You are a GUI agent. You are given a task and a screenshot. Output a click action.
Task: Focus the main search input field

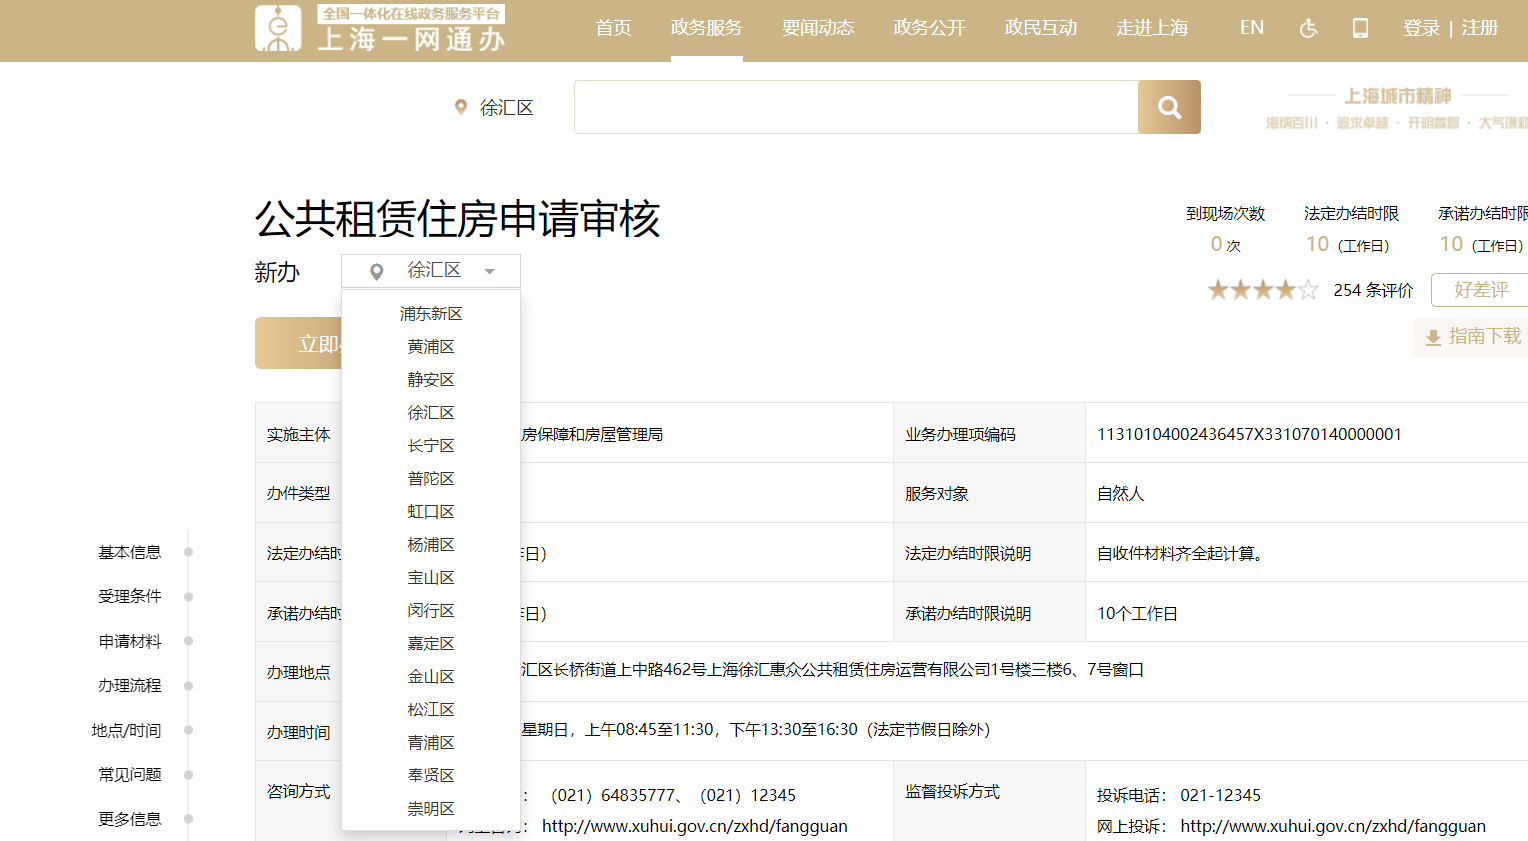coord(856,107)
